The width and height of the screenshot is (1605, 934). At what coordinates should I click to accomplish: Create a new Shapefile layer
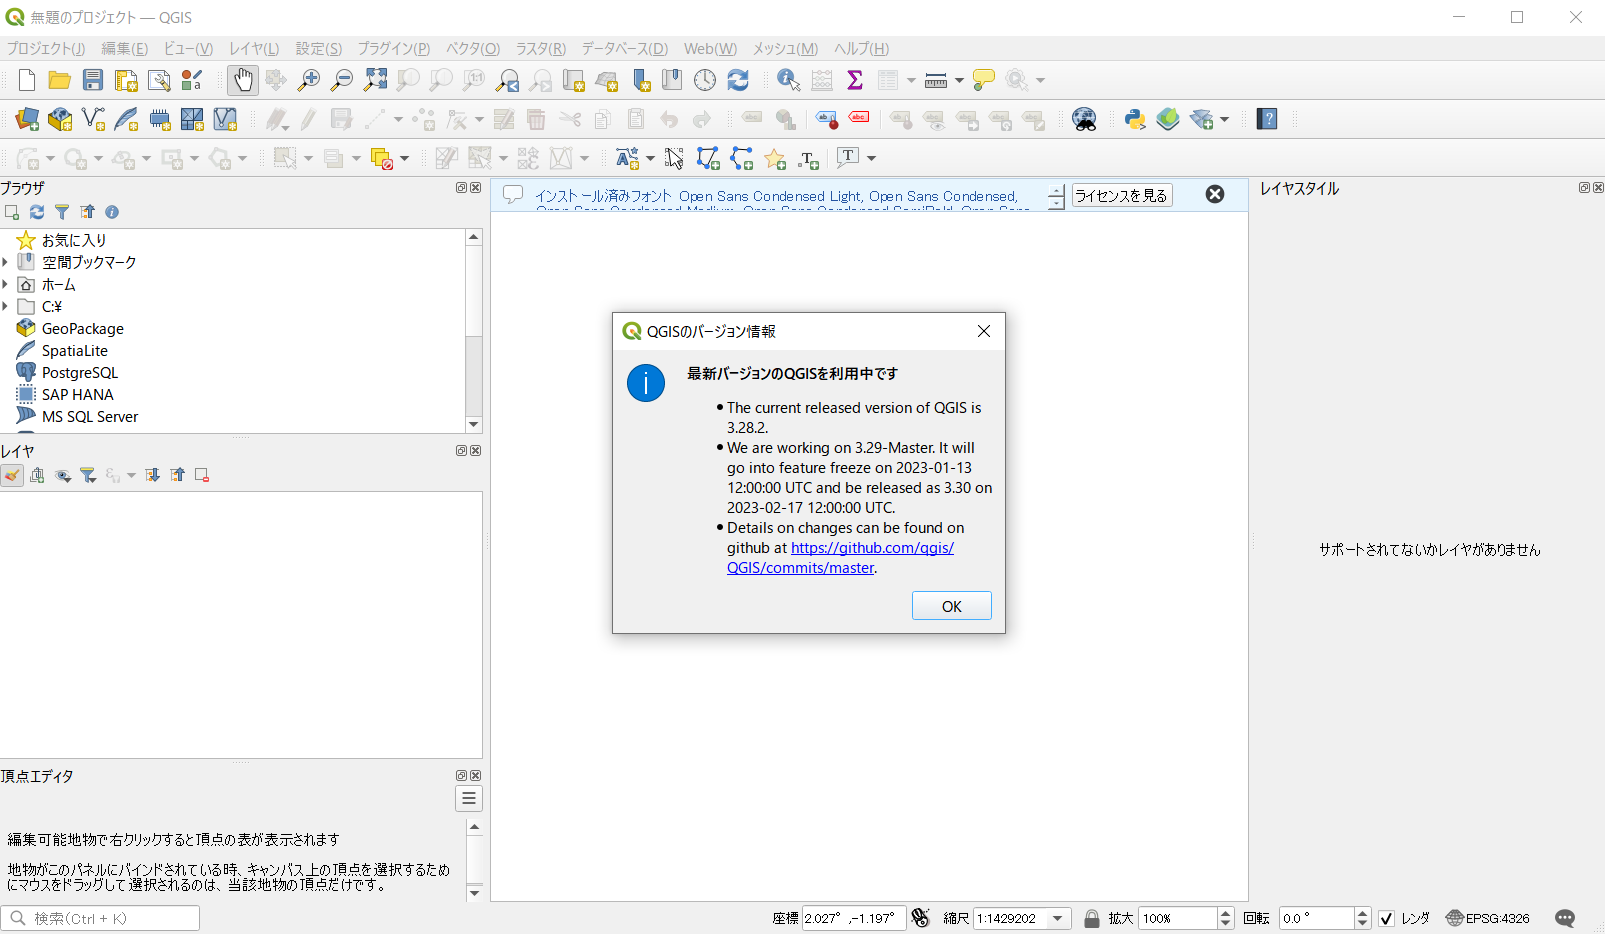click(93, 119)
